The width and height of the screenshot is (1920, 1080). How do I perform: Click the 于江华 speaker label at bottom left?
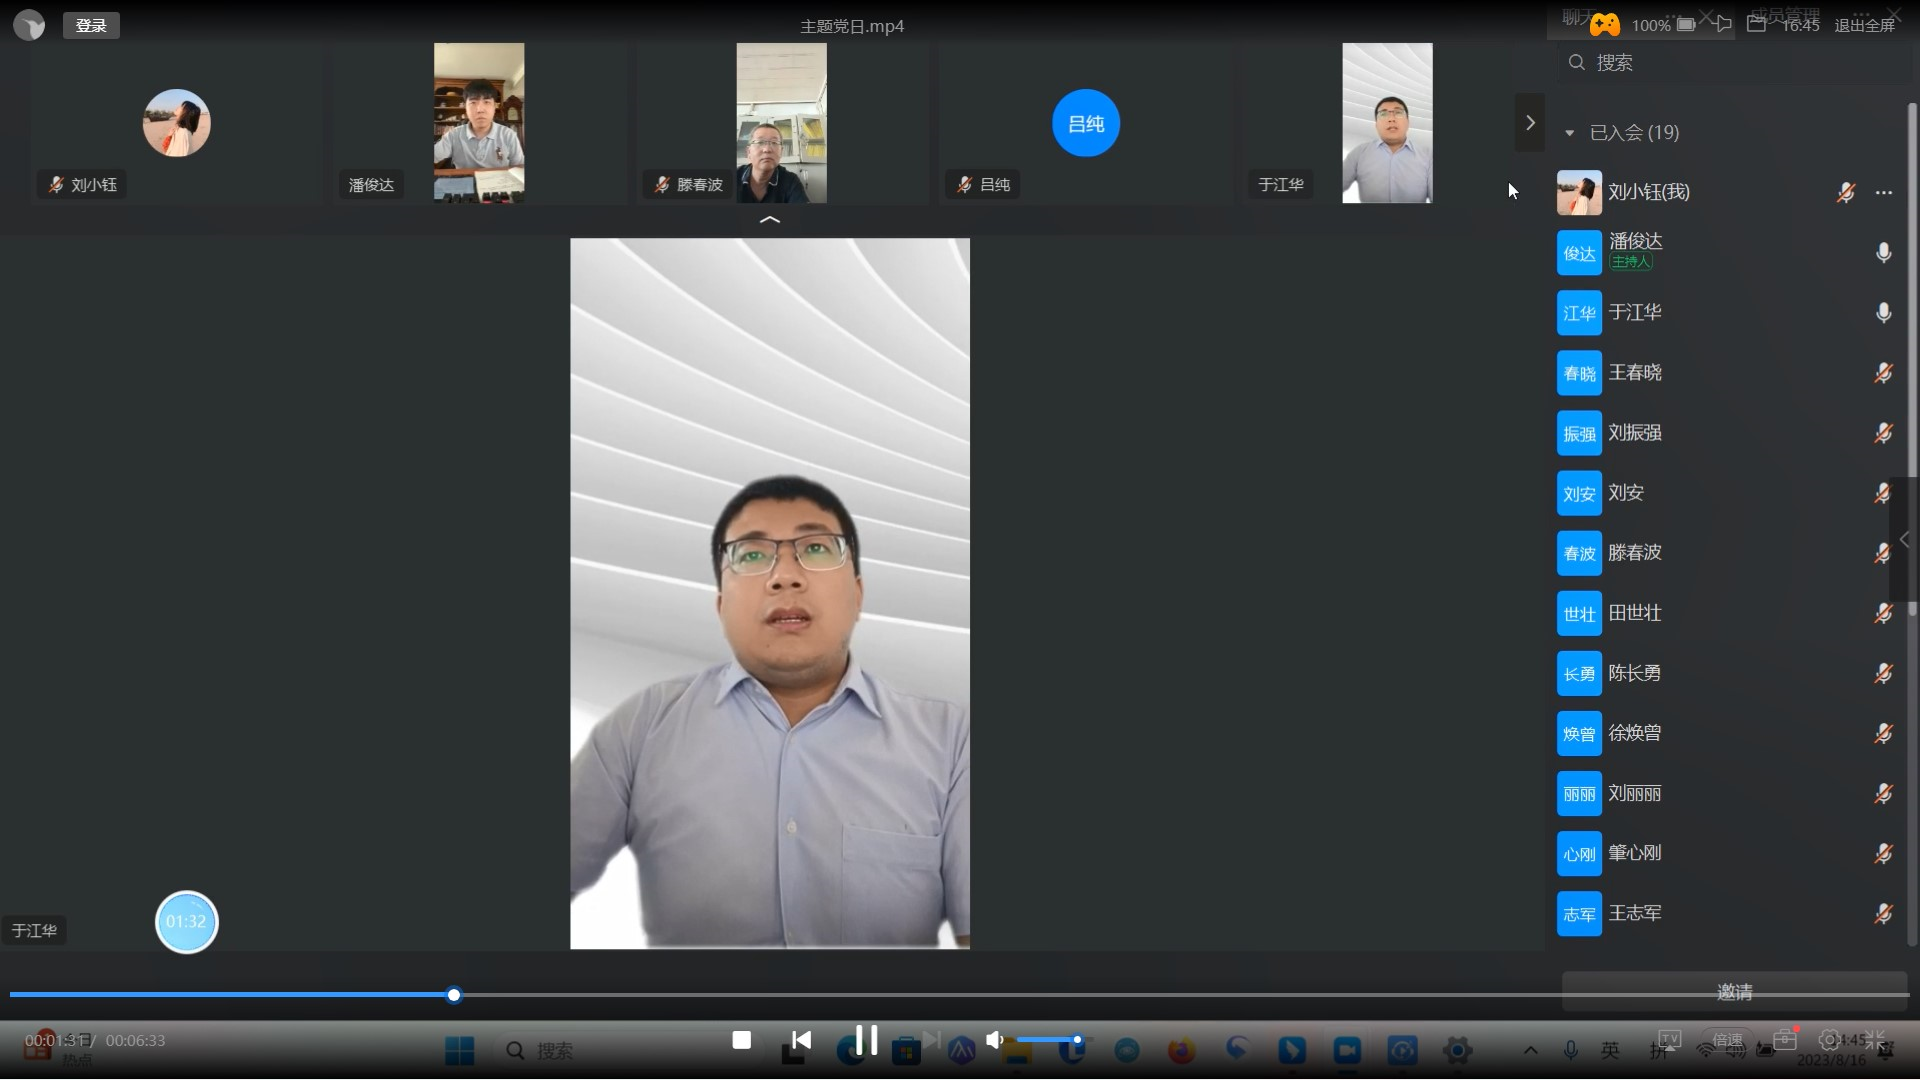tap(34, 930)
